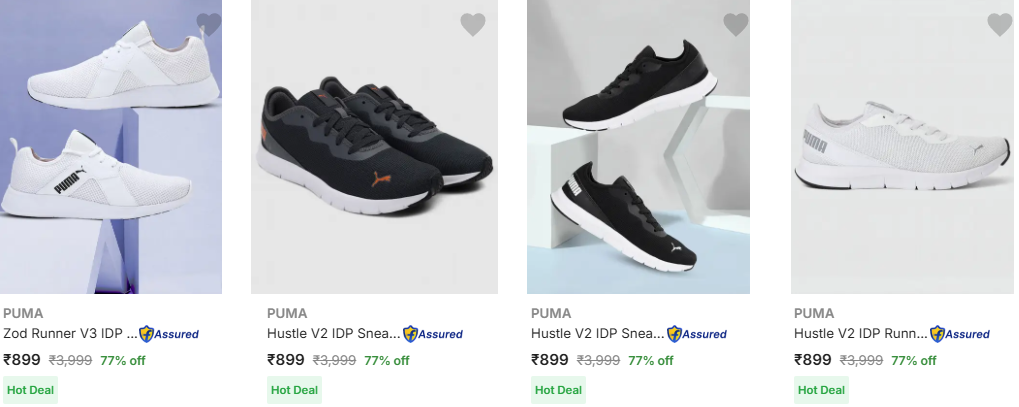
Task: Toggle wishlist heart on white Hustle V2 Runner
Action: (999, 24)
